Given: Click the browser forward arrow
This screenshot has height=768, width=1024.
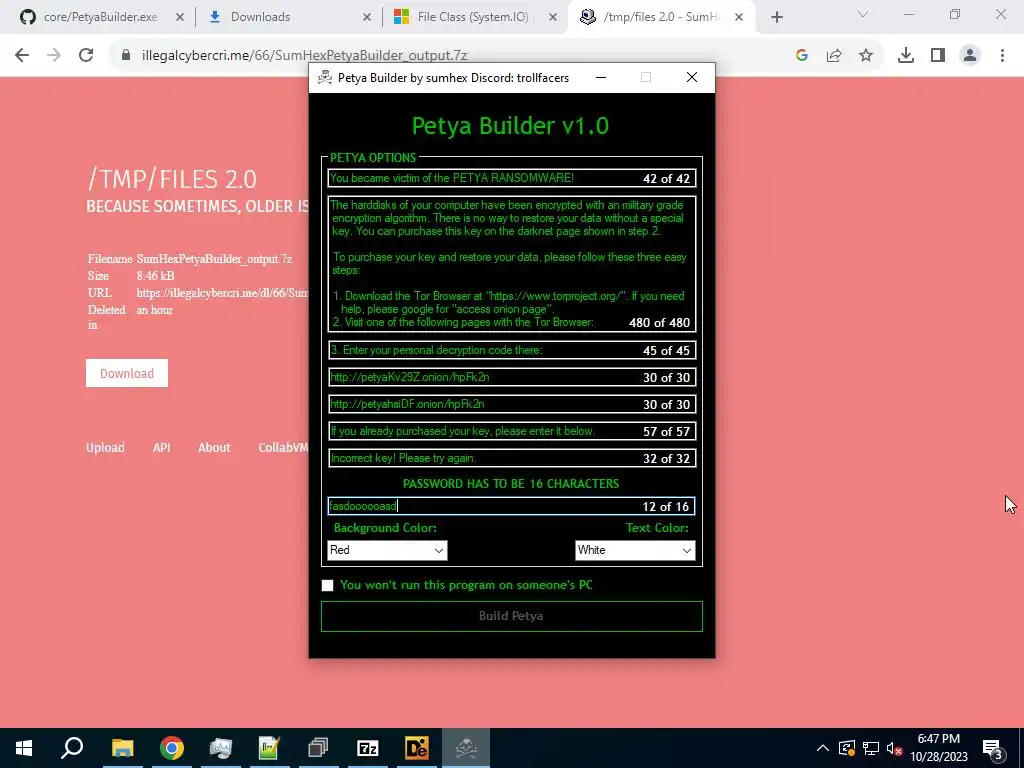Looking at the screenshot, I should pyautogui.click(x=54, y=56).
